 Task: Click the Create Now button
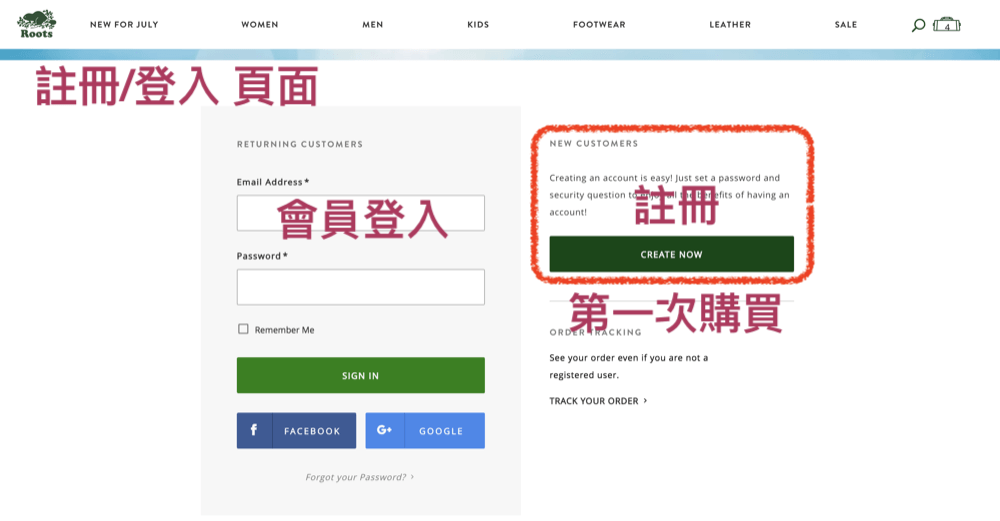671,254
